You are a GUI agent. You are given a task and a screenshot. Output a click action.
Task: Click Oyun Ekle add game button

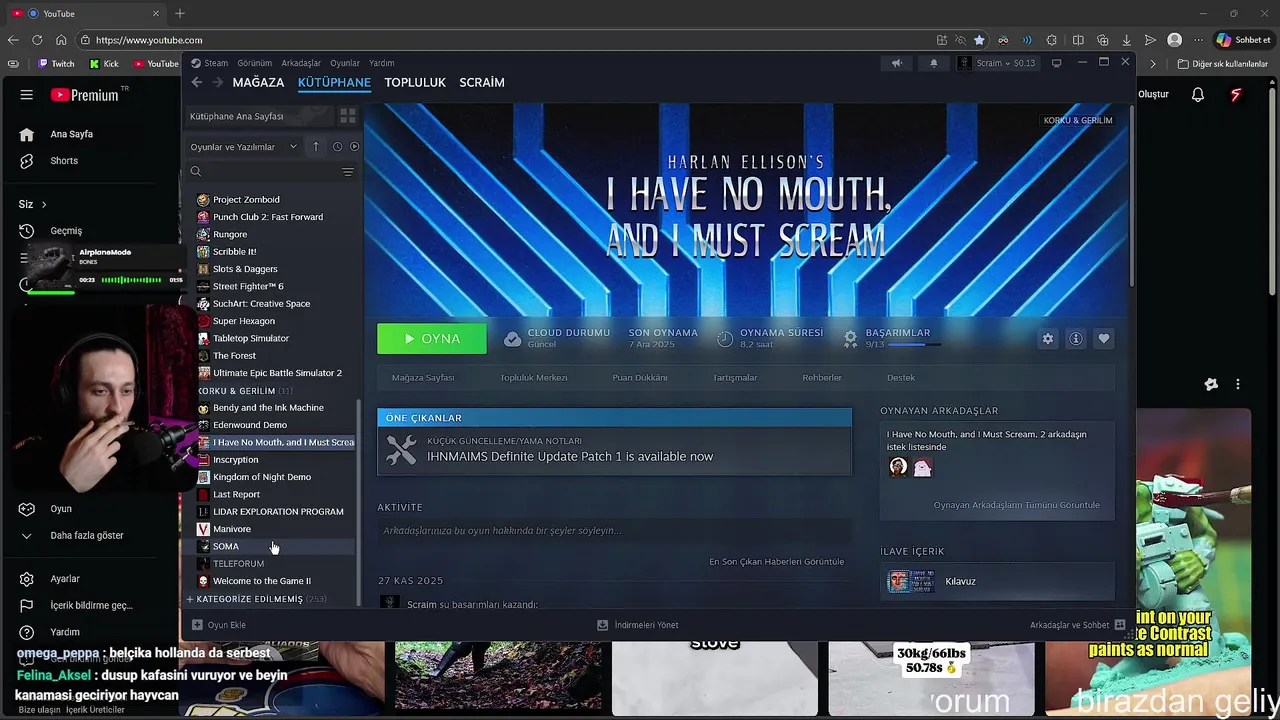219,625
